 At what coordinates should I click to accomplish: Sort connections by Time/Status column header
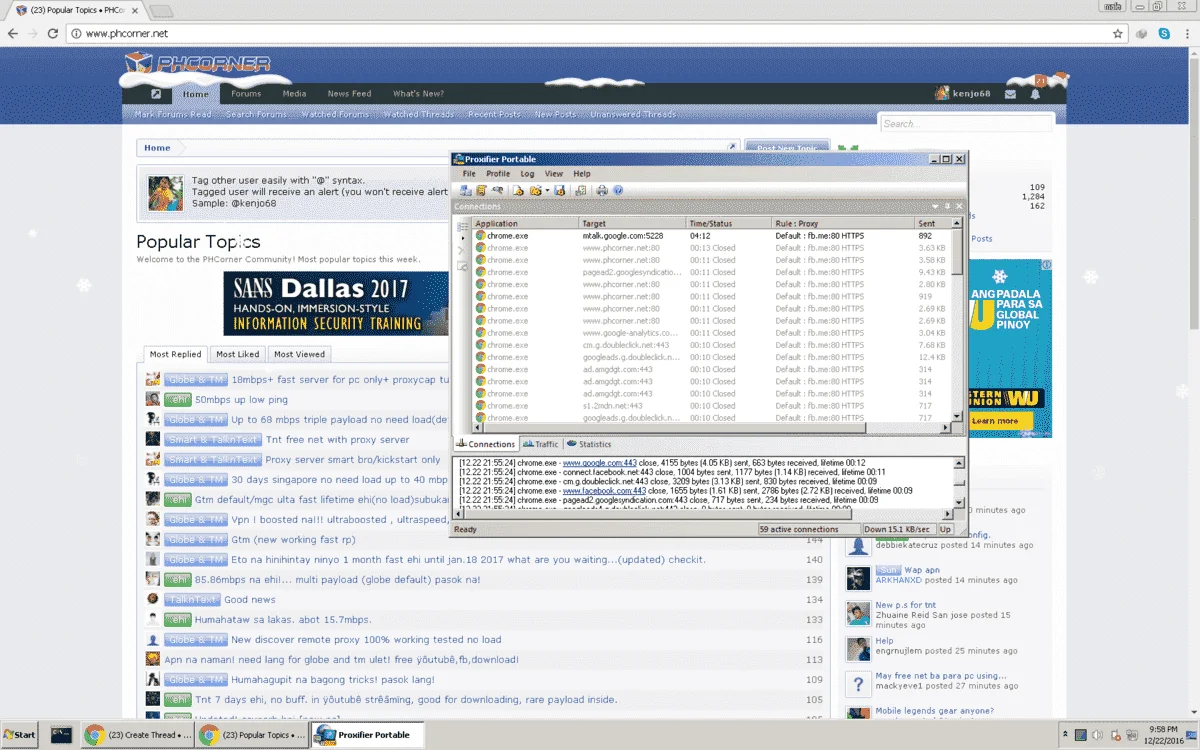pyautogui.click(x=729, y=224)
